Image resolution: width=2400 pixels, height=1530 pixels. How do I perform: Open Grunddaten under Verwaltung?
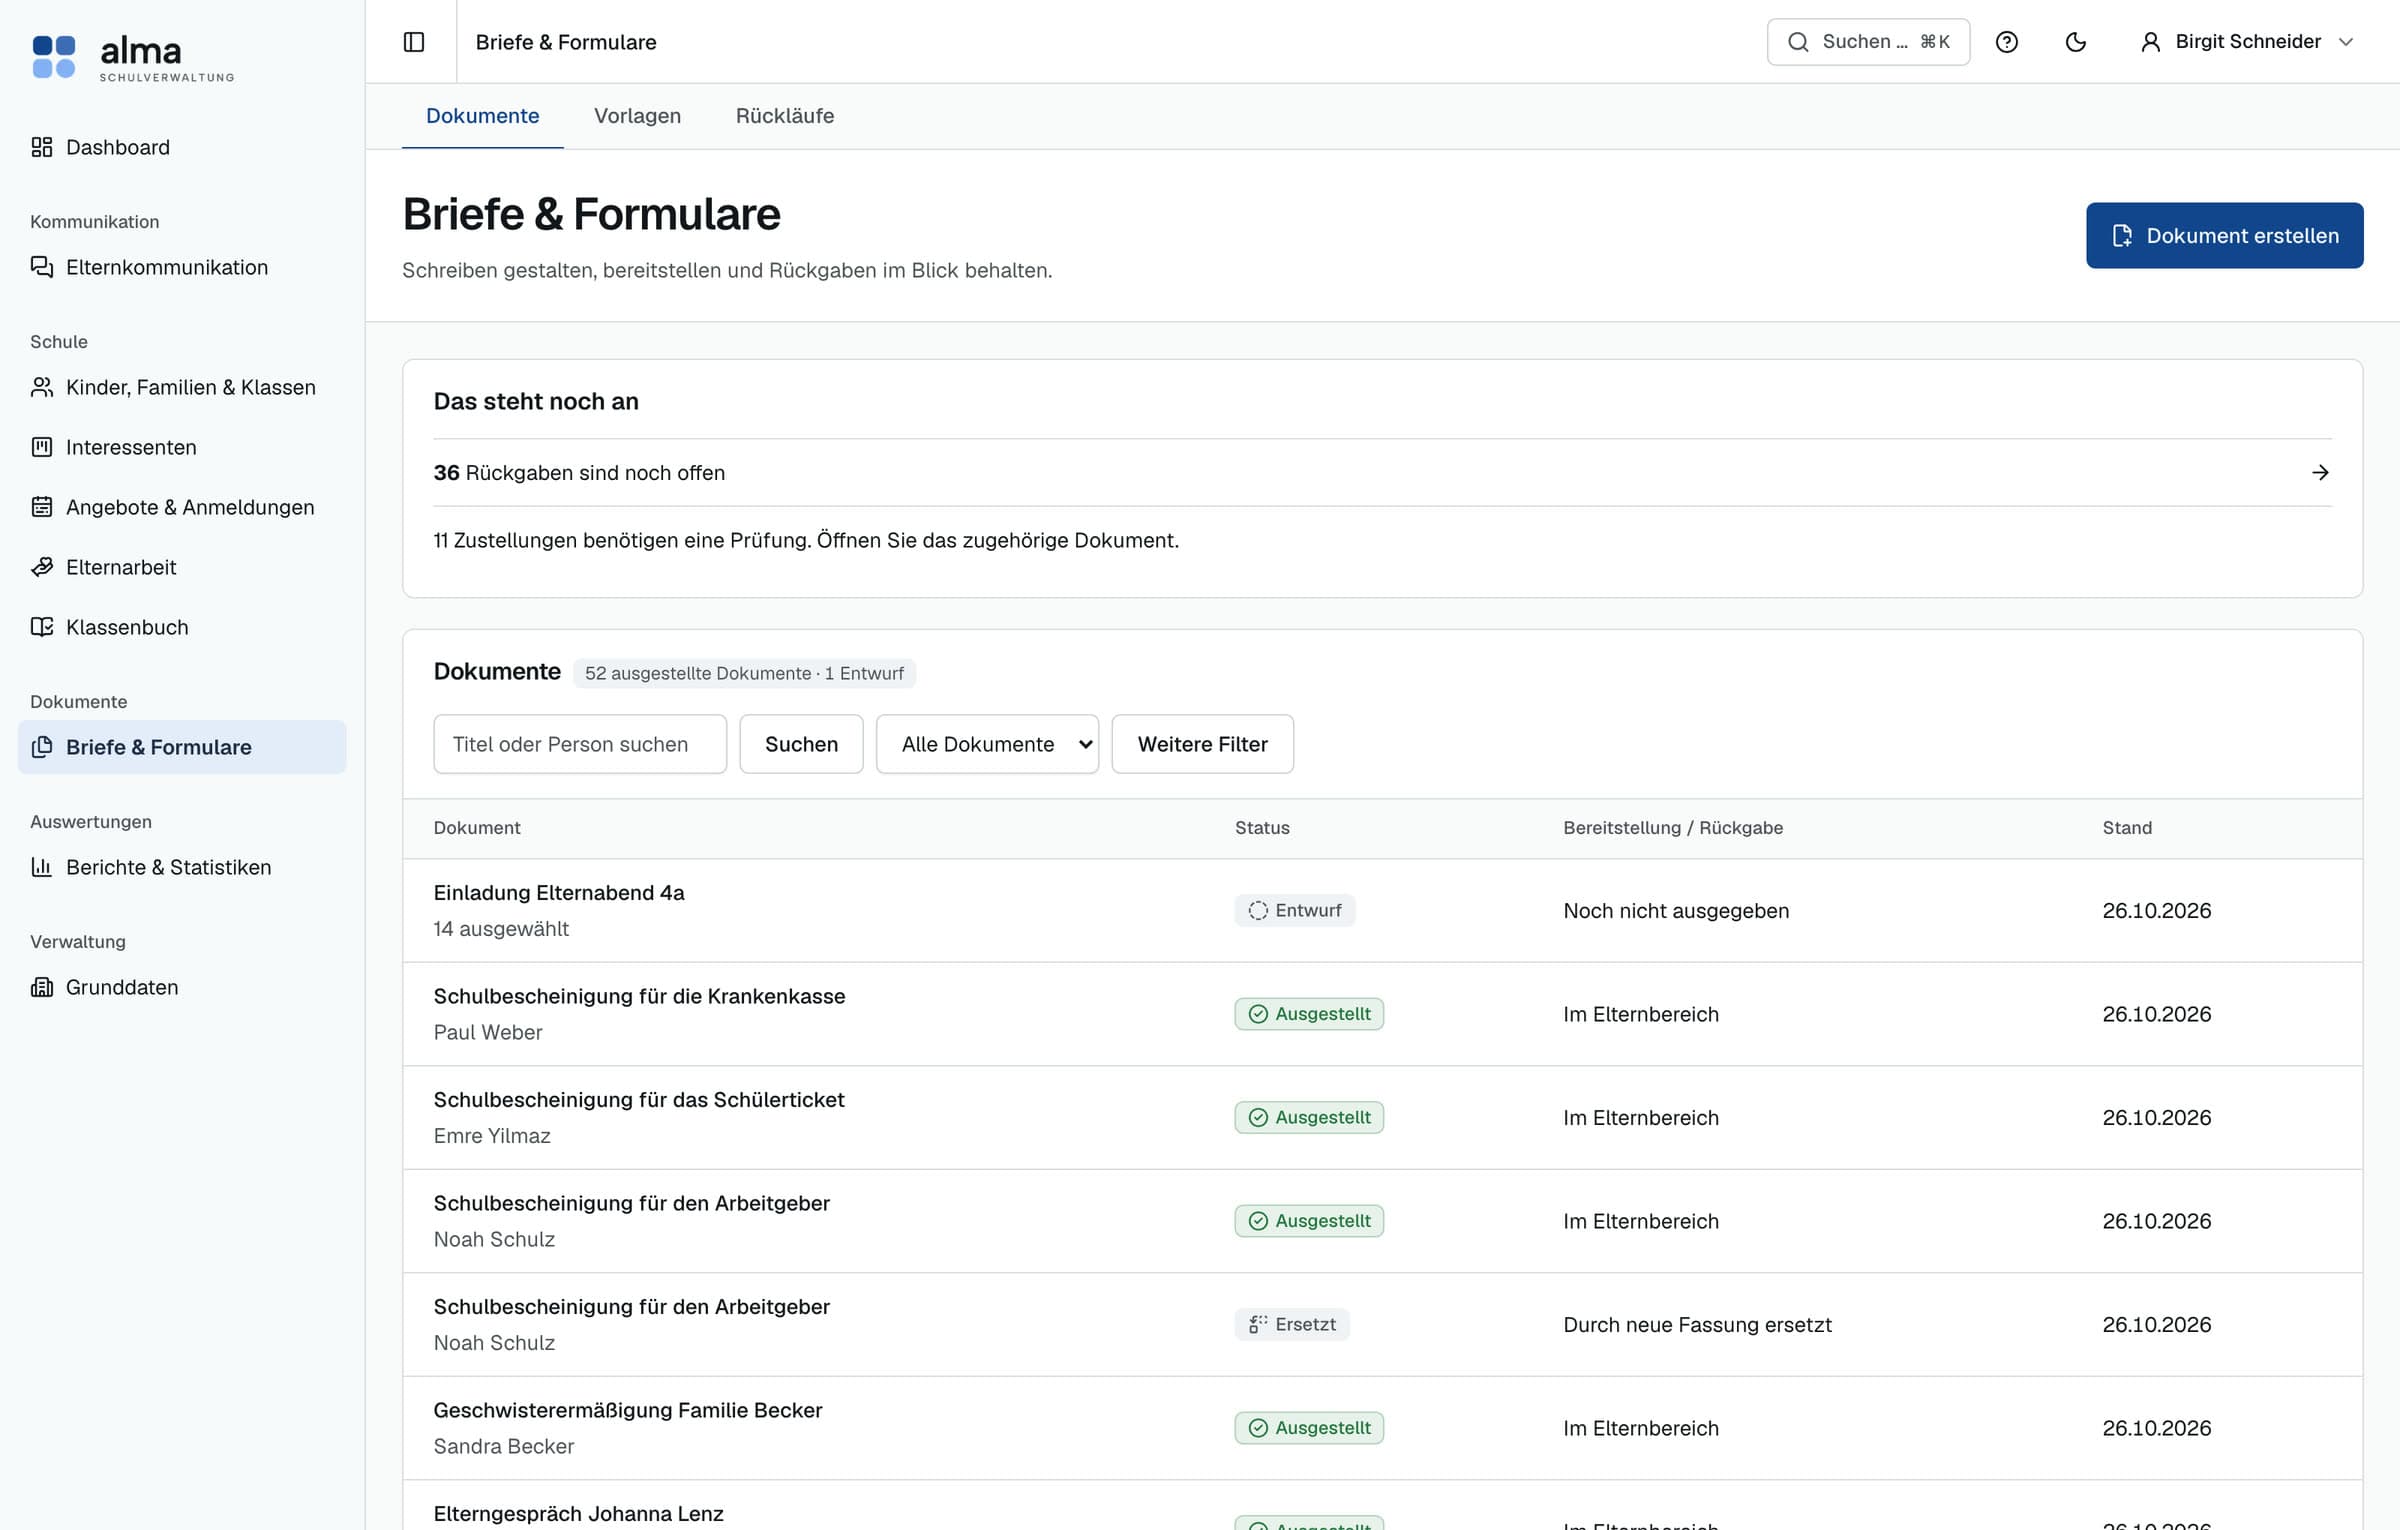182,987
